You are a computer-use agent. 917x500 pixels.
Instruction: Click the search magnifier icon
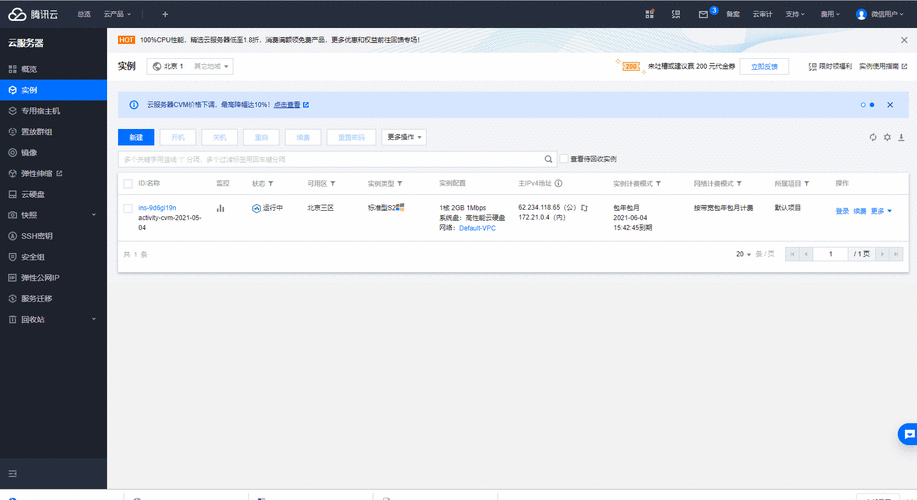[x=548, y=159]
